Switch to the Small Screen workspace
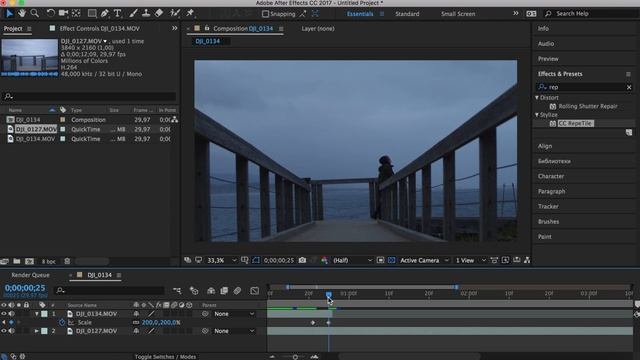The height and width of the screenshot is (360, 640). coord(458,14)
